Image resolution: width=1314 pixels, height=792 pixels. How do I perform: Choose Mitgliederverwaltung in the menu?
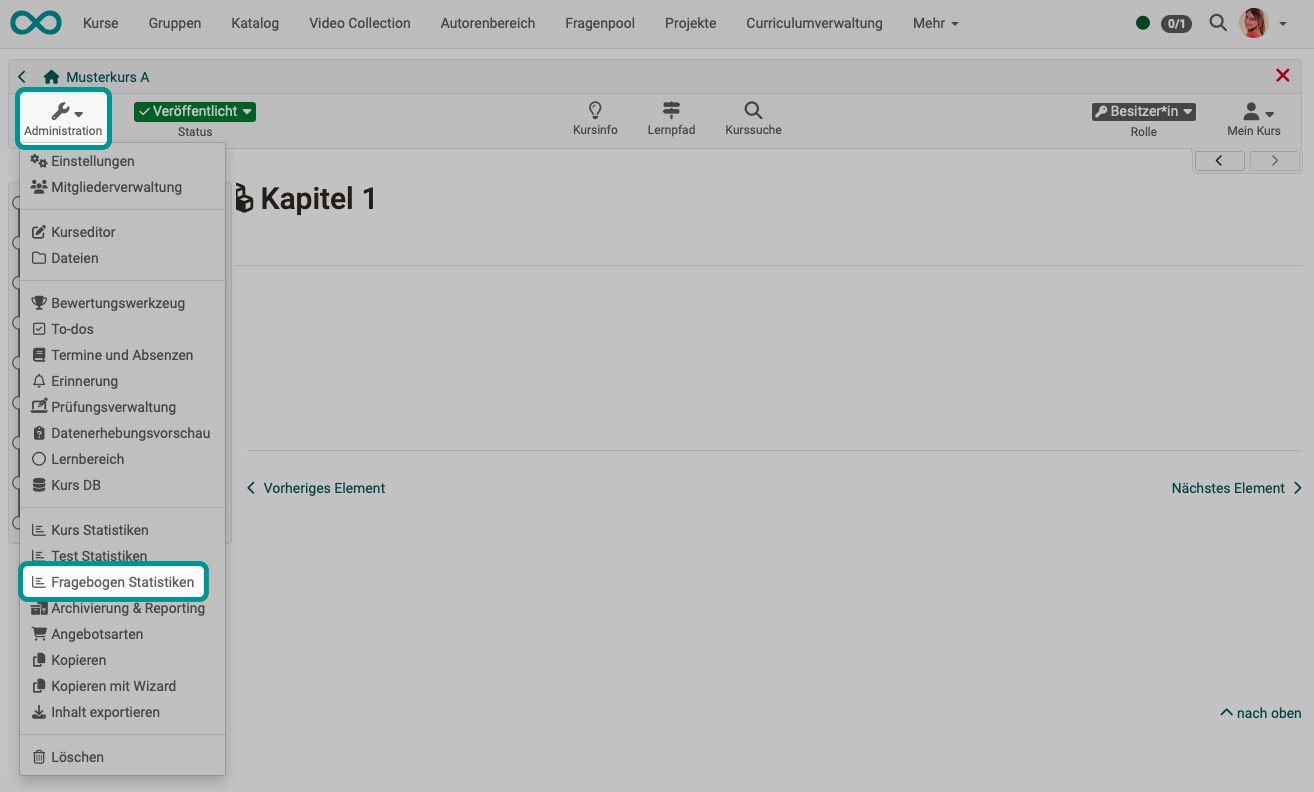point(116,187)
